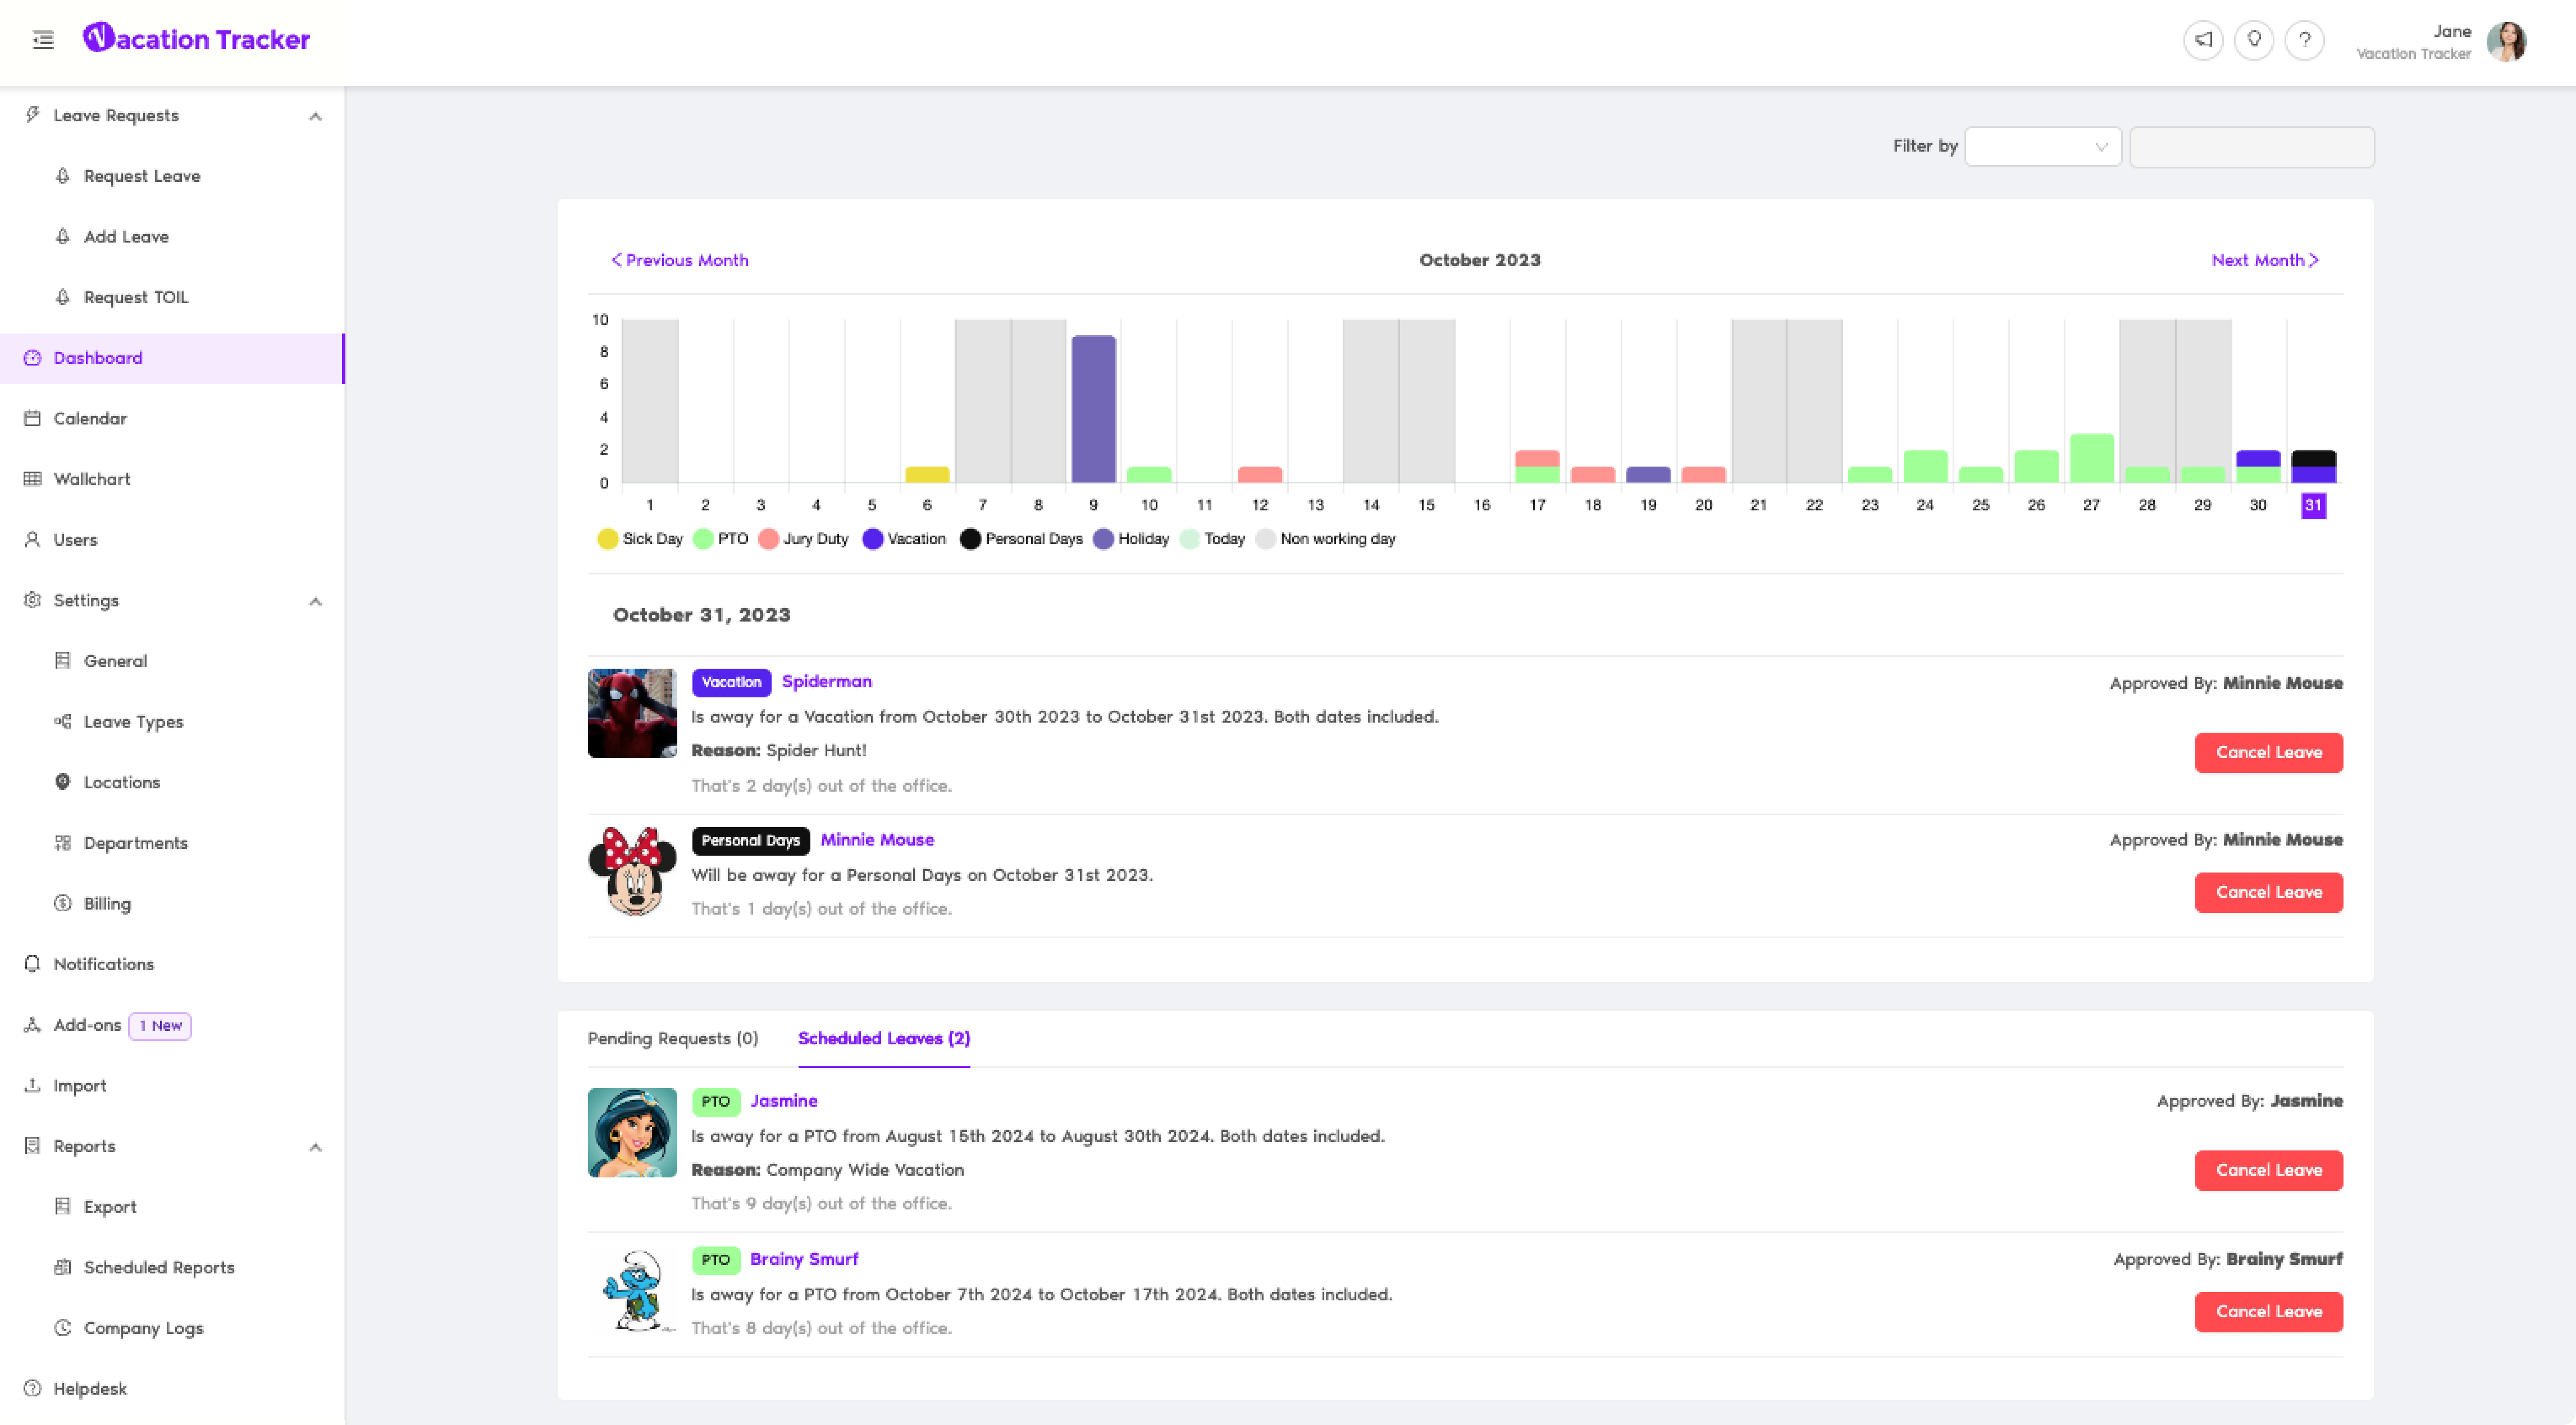Screen dimensions: 2576x1425
Task: Open Brainy Smurf's profile name link
Action: (x=804, y=1259)
